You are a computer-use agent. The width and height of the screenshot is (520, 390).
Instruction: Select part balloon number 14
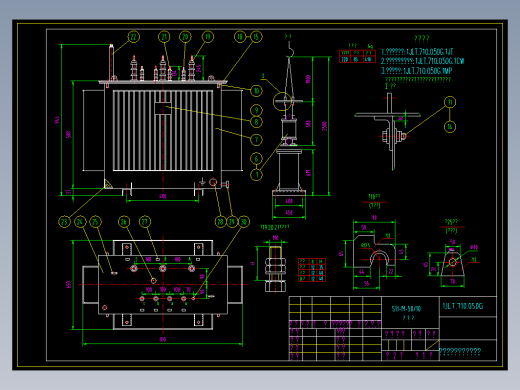pyautogui.click(x=450, y=127)
